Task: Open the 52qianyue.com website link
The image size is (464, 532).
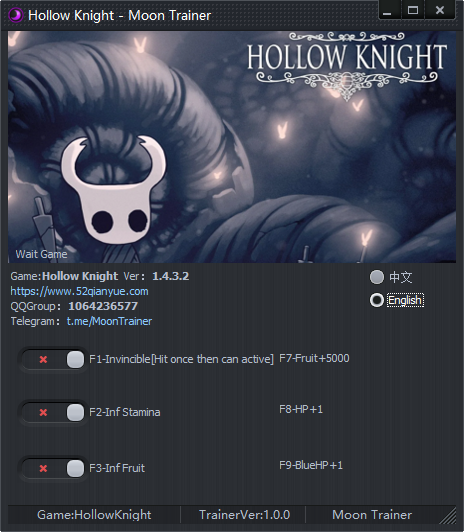Action: point(79,291)
